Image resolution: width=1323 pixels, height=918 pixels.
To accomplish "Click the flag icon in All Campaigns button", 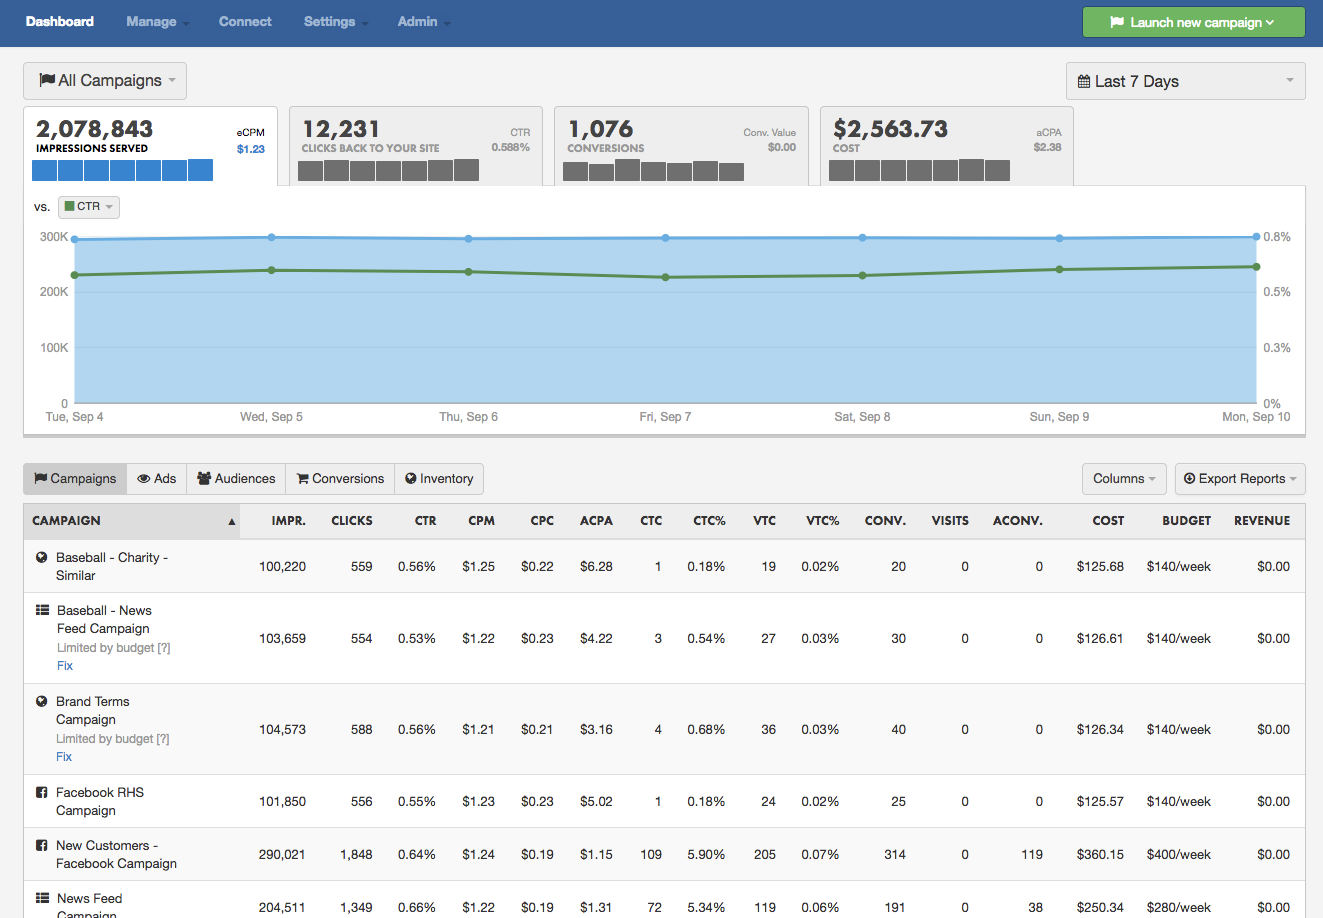I will tap(47, 80).
